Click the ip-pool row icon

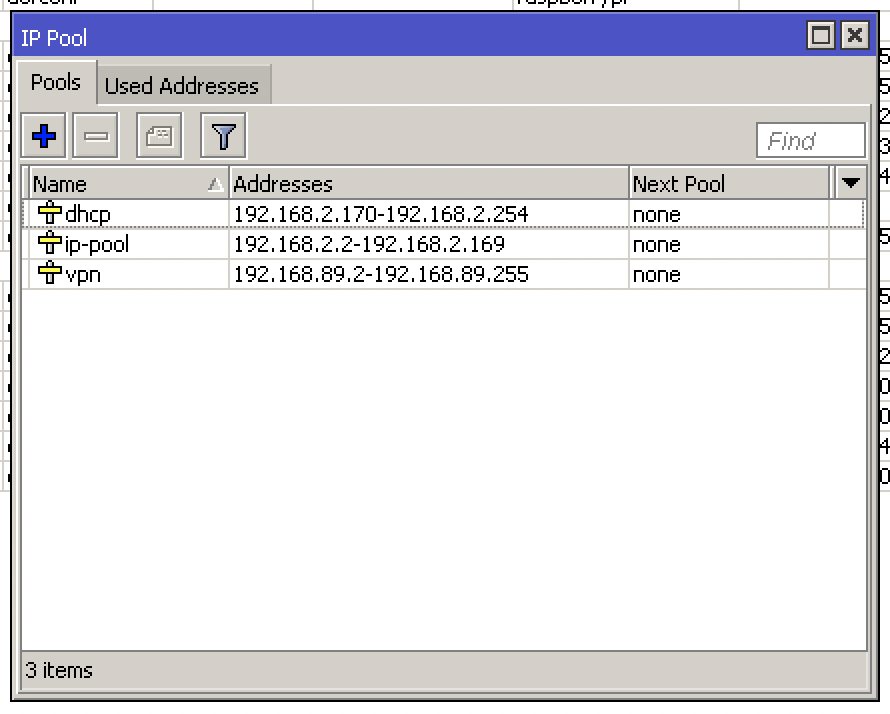pyautogui.click(x=49, y=244)
